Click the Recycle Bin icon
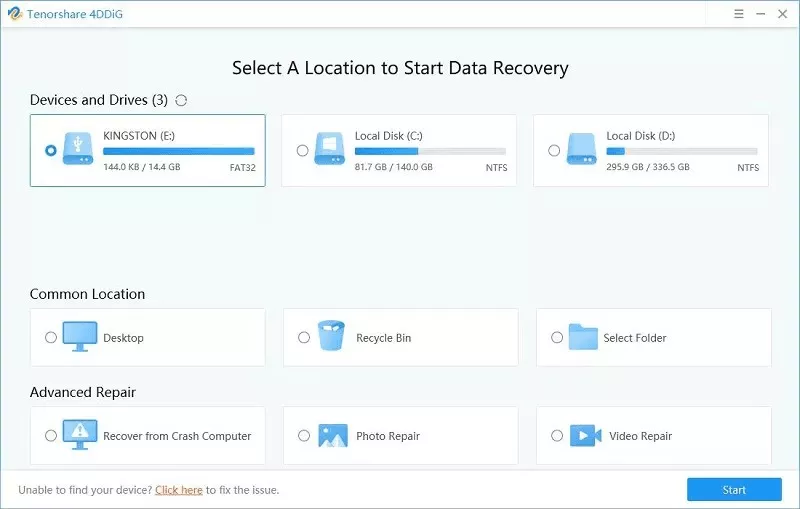Viewport: 800px width, 509px height. point(331,335)
